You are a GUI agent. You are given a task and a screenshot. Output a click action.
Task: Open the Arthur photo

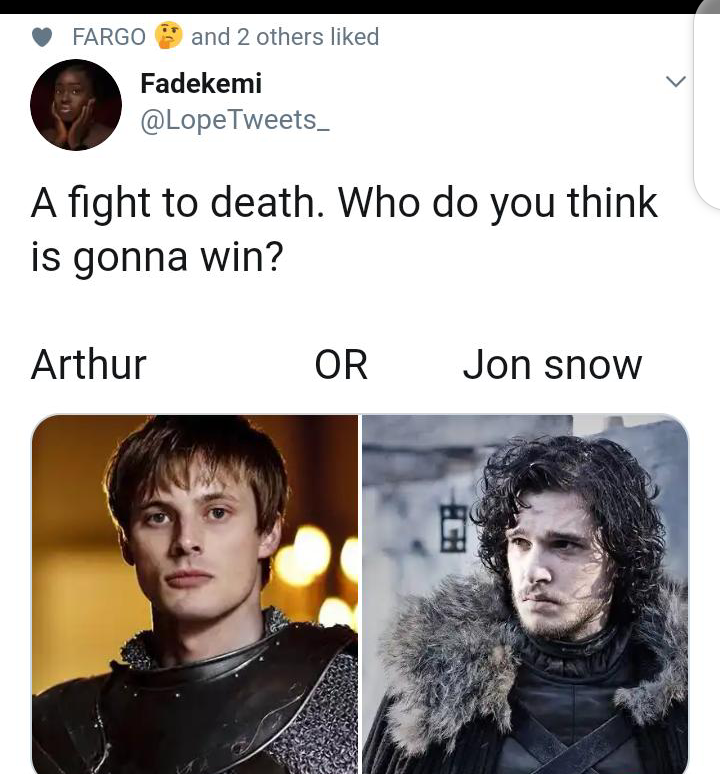(x=195, y=594)
